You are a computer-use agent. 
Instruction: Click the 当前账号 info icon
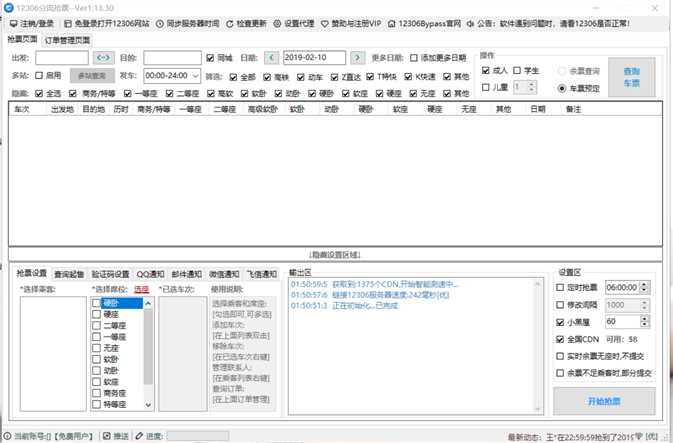pos(7,436)
